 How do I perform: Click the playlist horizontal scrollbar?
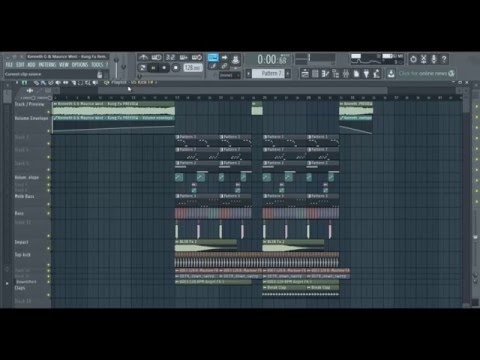tap(243, 91)
